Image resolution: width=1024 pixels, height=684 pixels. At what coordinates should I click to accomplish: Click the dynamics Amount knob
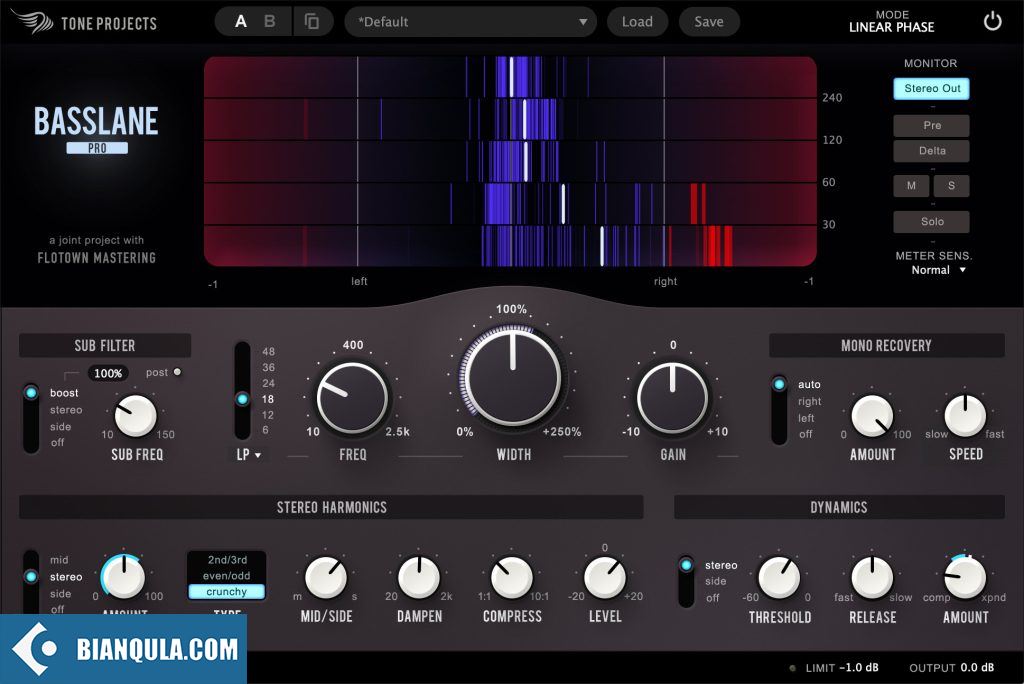(x=965, y=578)
